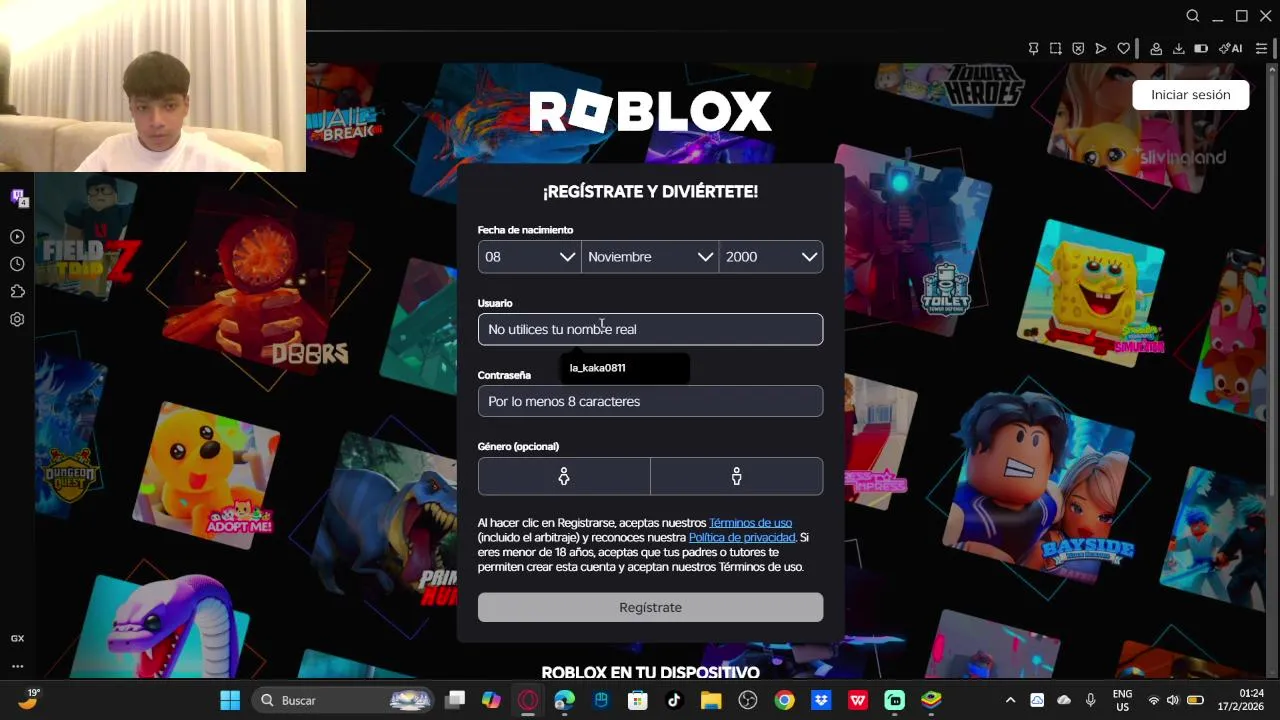Open Opera GX on the taskbar
Image resolution: width=1280 pixels, height=720 pixels.
pyautogui.click(x=528, y=700)
